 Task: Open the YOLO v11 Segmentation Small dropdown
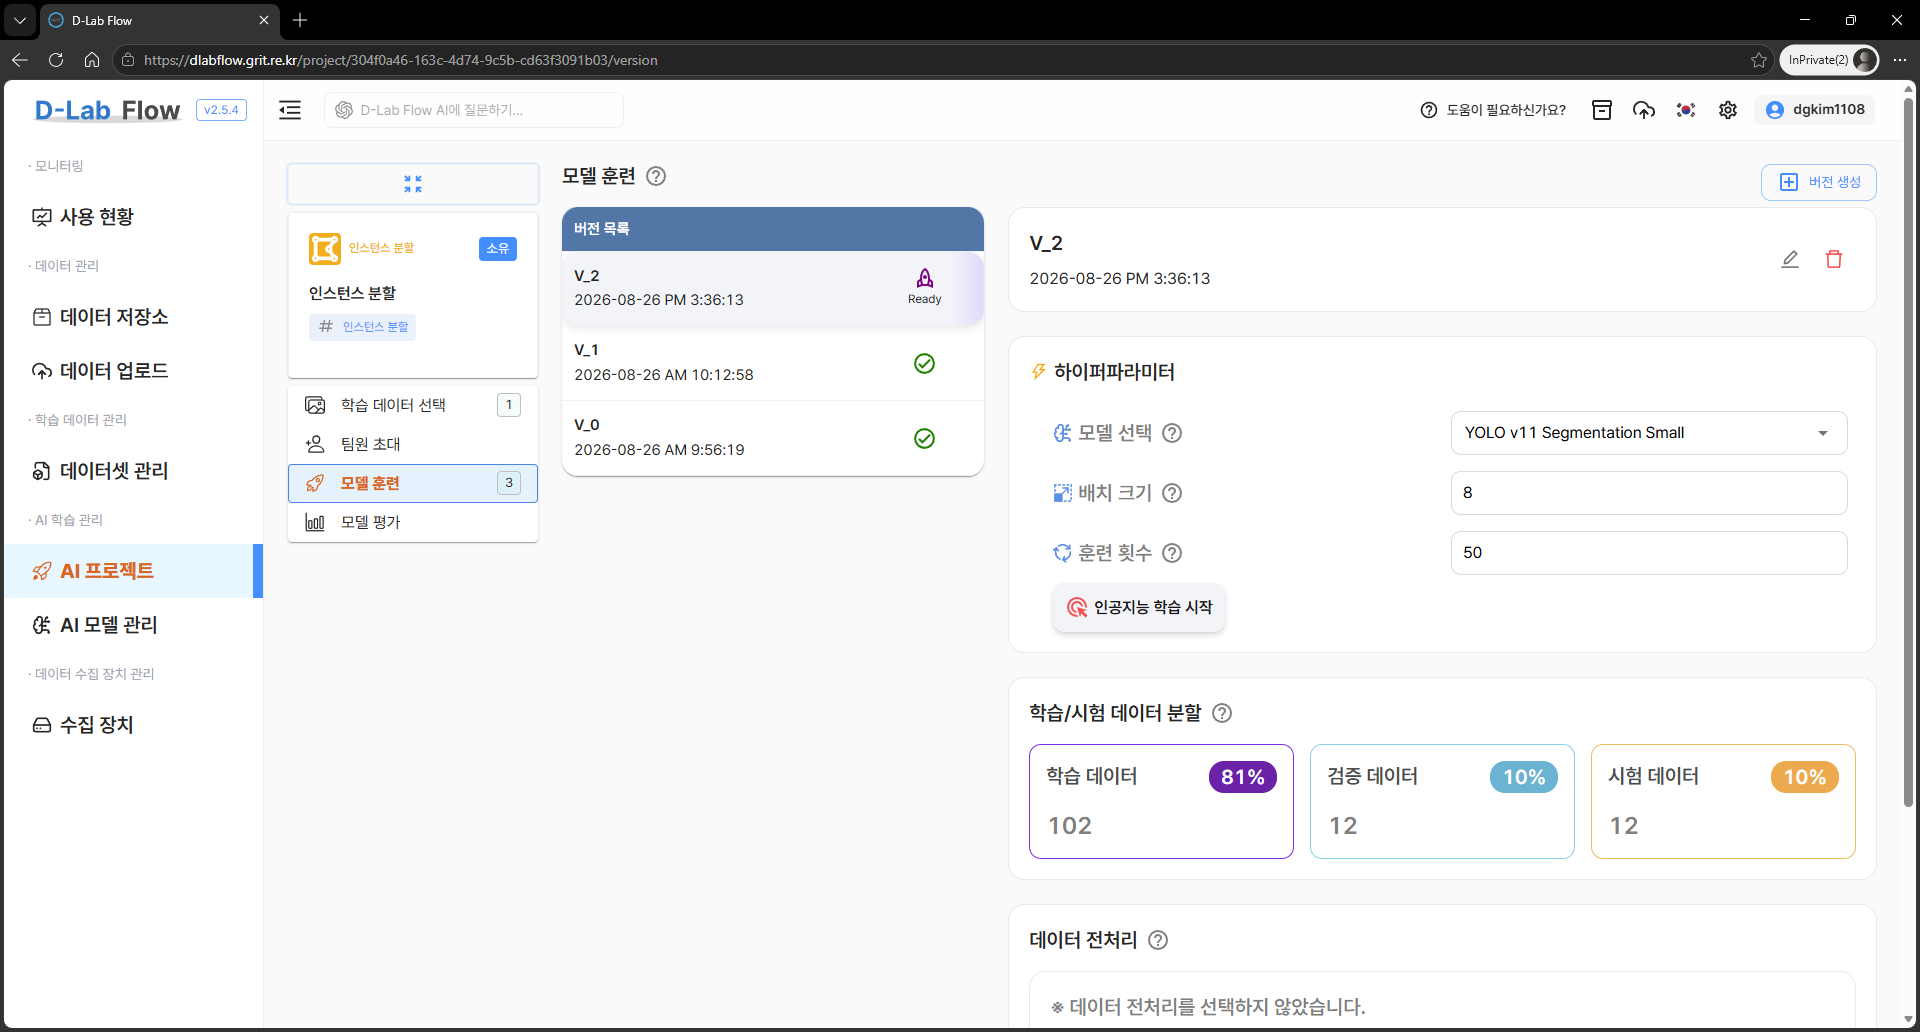tap(1648, 433)
